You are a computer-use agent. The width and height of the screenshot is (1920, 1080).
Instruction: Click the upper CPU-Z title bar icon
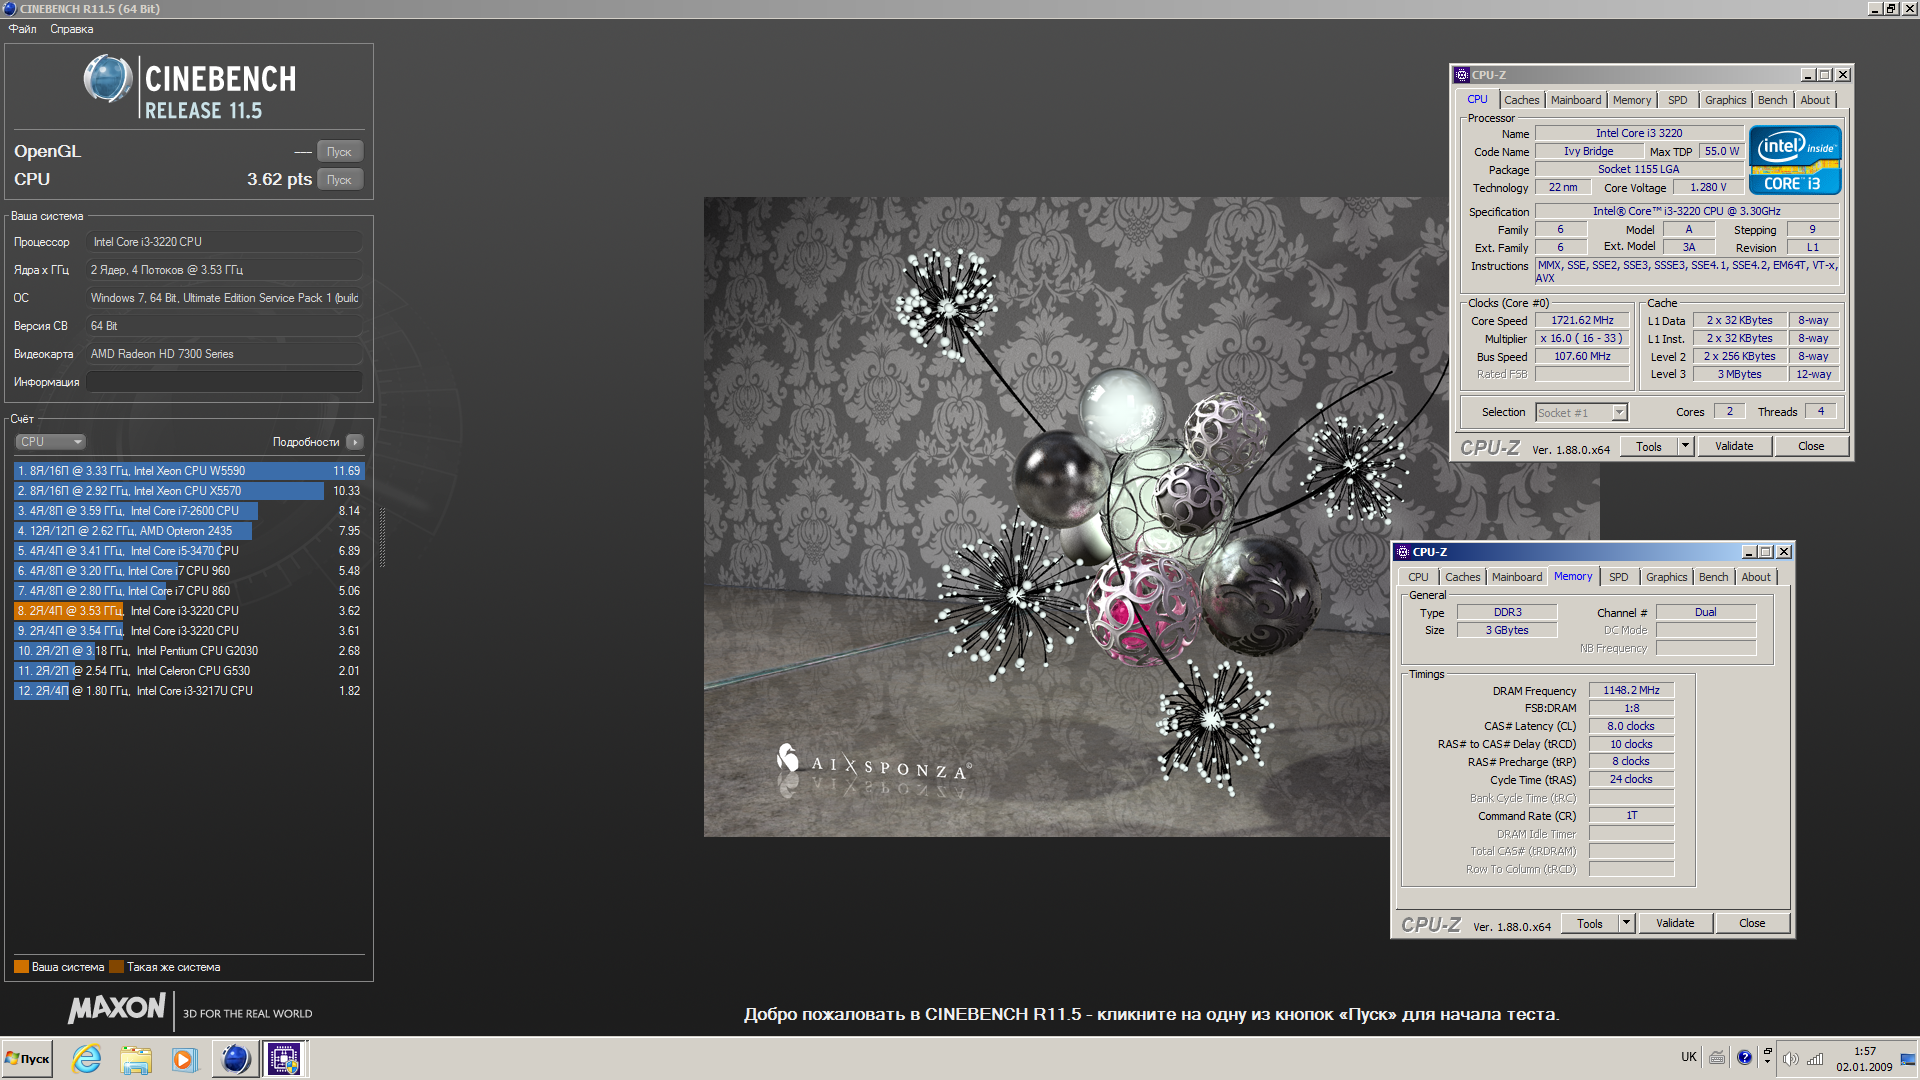click(x=1462, y=75)
